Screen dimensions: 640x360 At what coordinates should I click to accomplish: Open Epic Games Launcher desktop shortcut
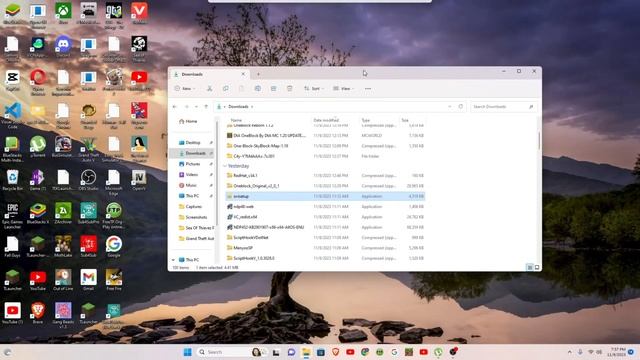pos(13,216)
